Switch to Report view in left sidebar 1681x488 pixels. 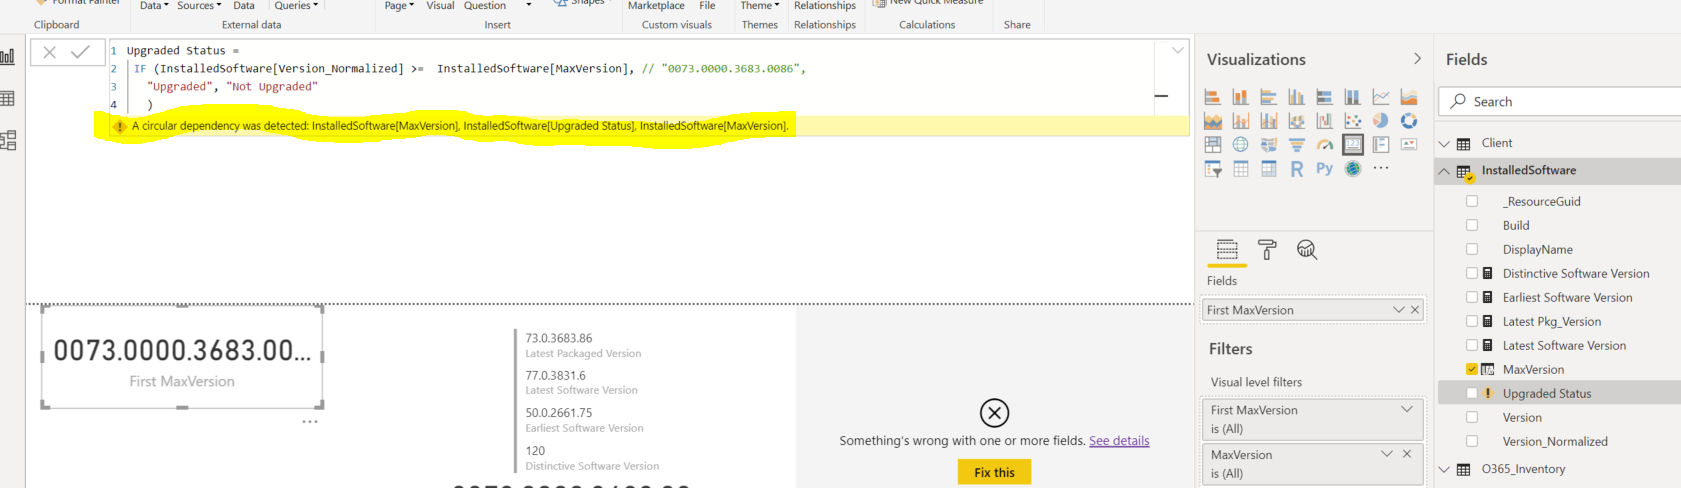[x=8, y=56]
